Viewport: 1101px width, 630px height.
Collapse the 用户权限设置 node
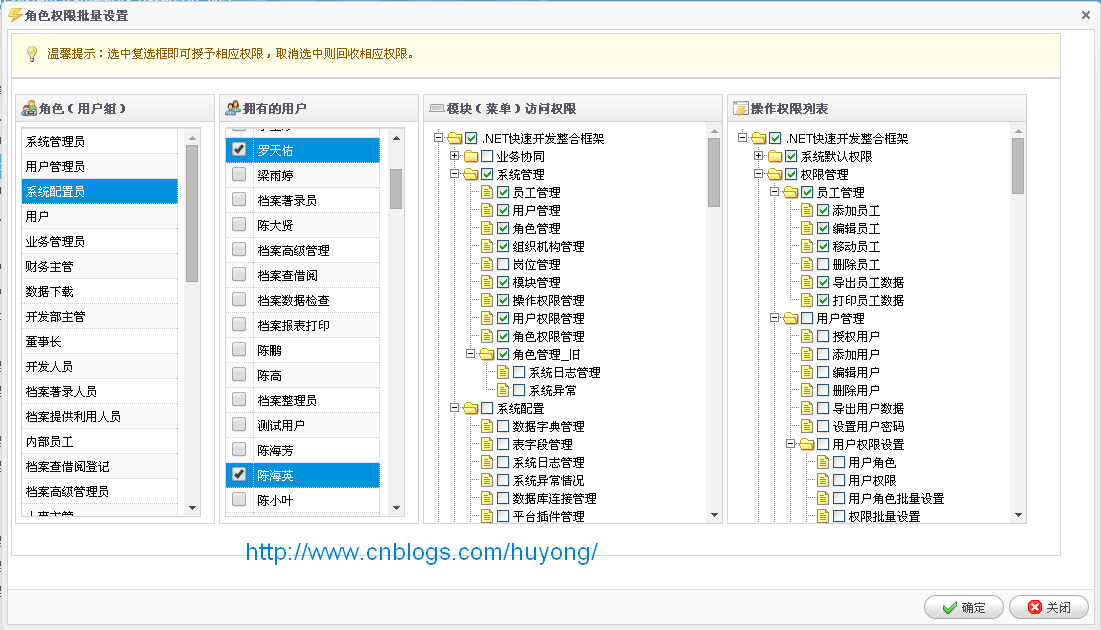[x=791, y=444]
